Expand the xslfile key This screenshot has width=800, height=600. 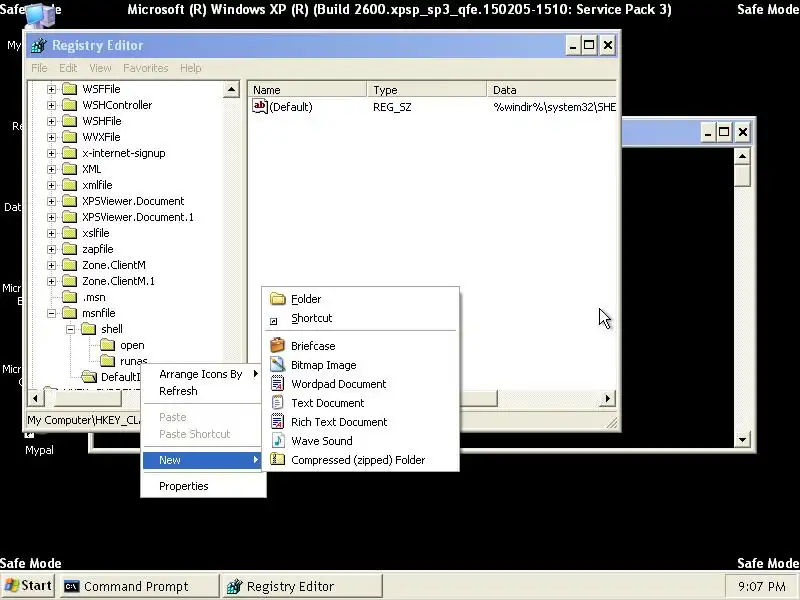(52, 233)
